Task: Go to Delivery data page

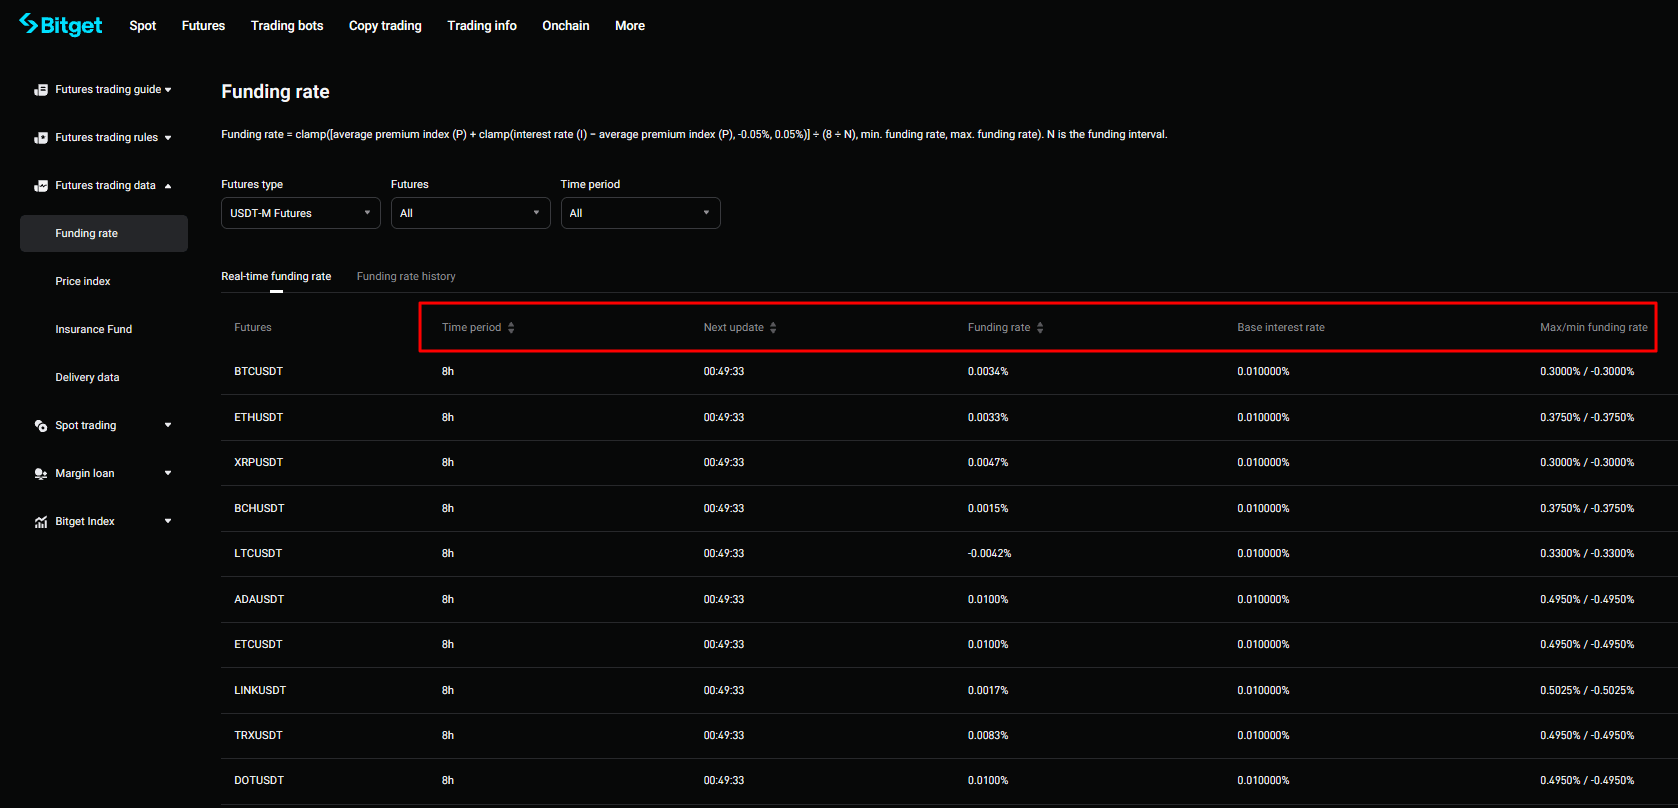Action: tap(87, 378)
